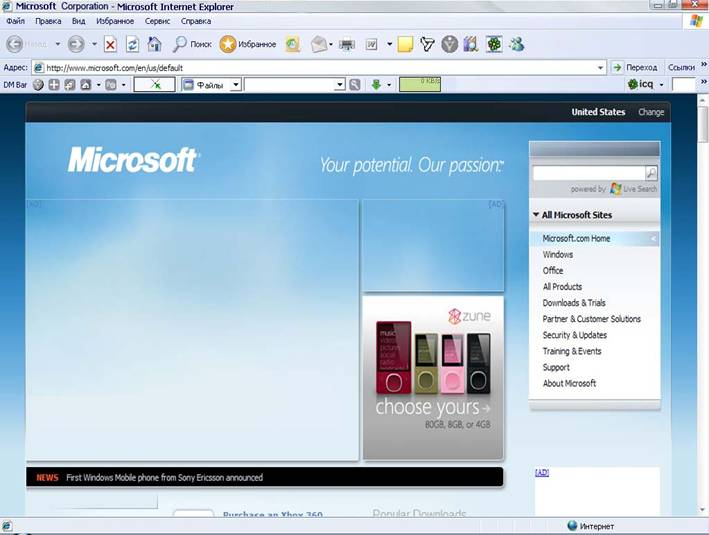
Task: Open the Избранное favorites pane
Action: tap(248, 44)
